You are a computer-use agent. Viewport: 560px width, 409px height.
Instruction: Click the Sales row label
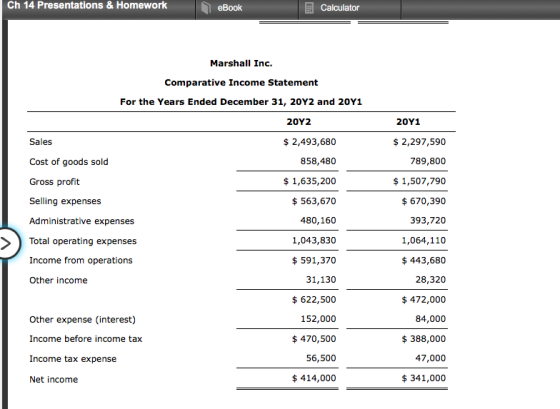(x=41, y=142)
